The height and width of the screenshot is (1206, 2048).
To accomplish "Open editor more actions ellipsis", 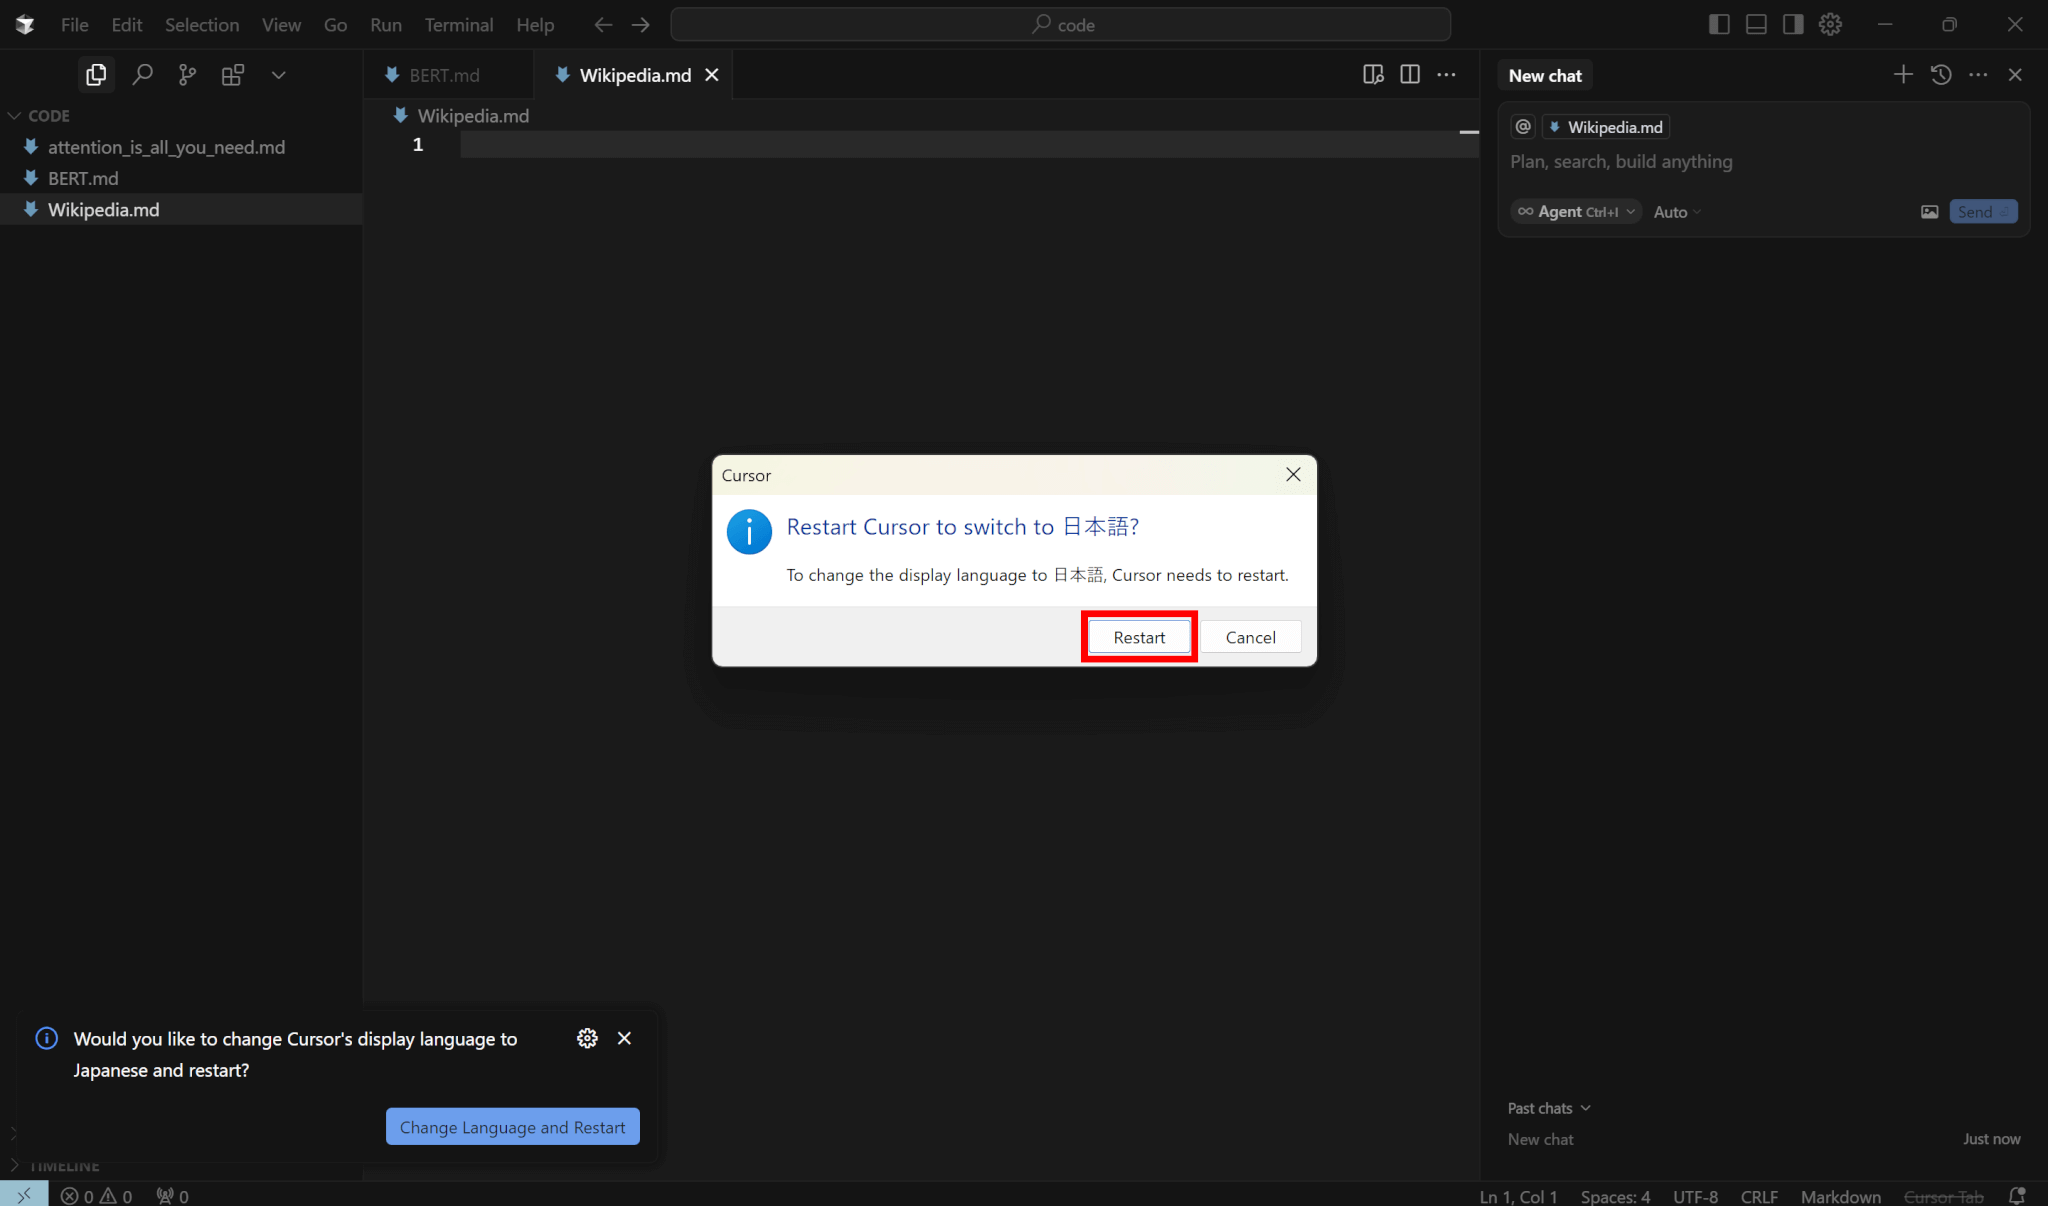I will click(x=1446, y=75).
